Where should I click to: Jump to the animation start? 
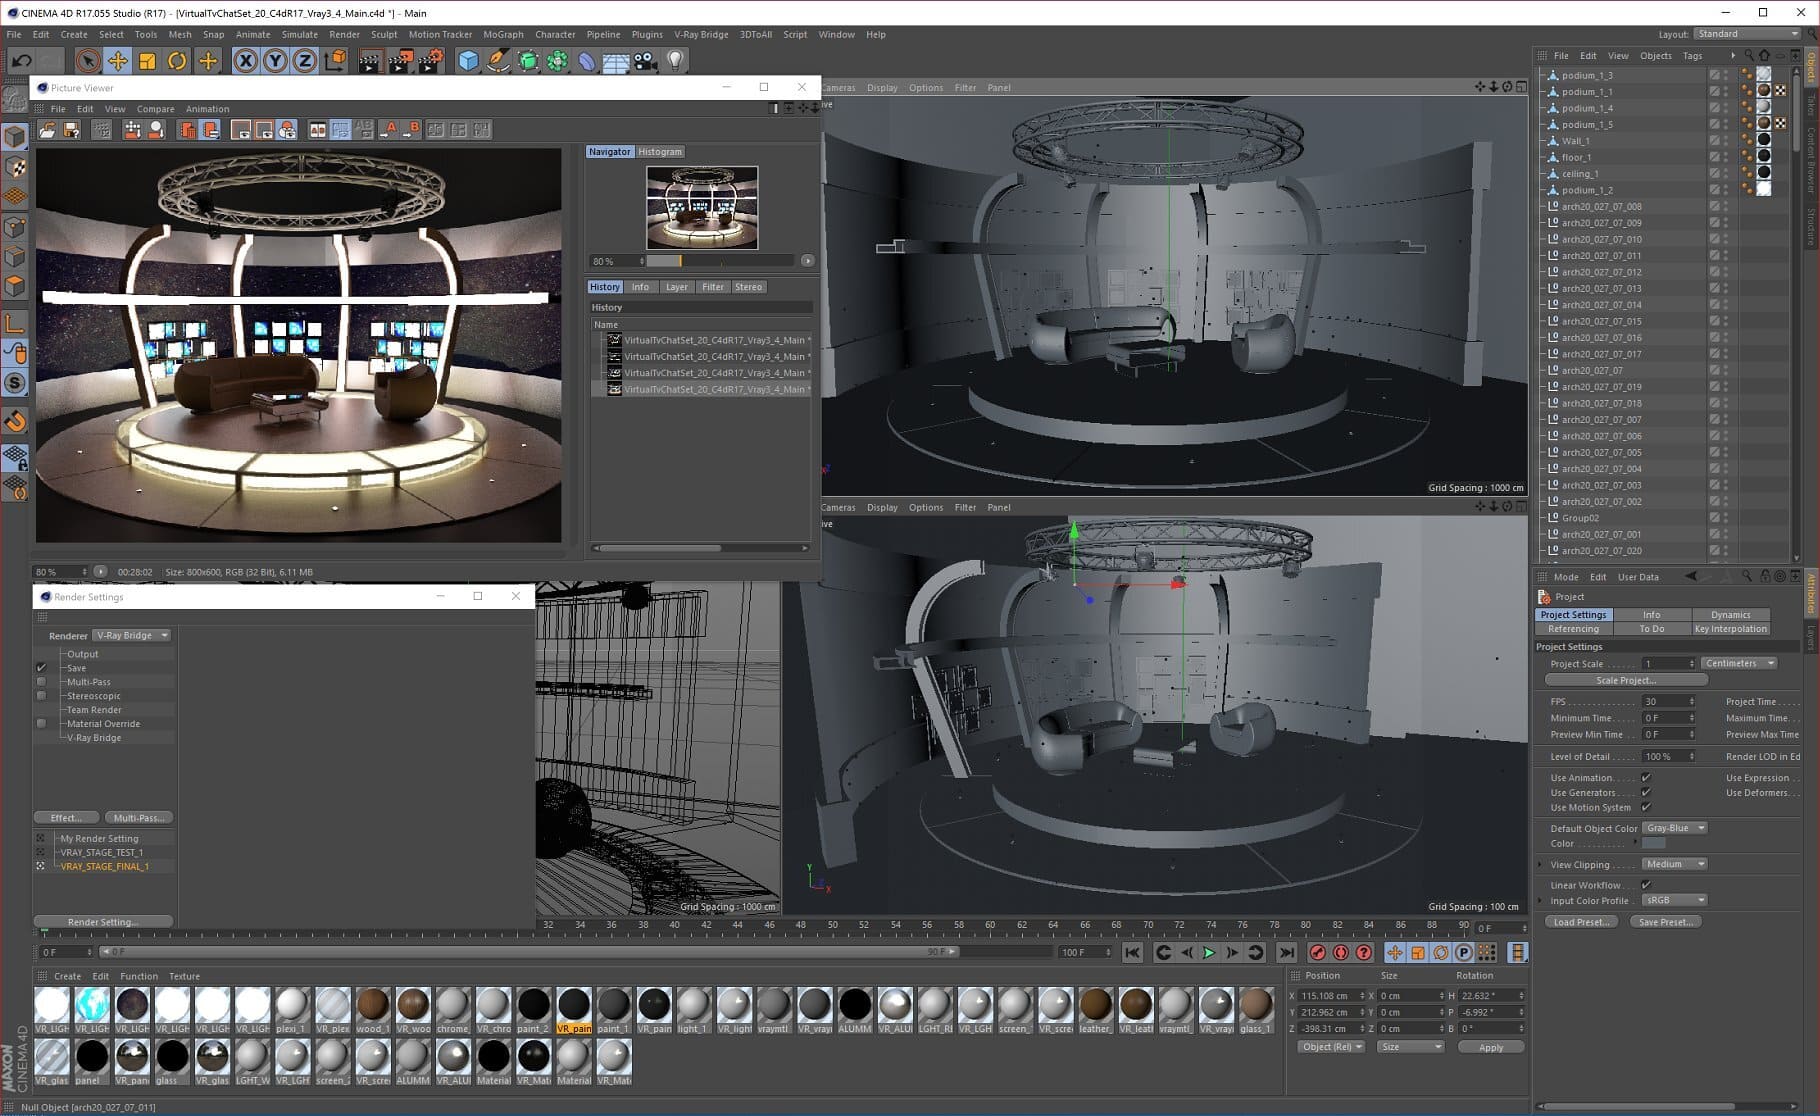click(x=1132, y=953)
